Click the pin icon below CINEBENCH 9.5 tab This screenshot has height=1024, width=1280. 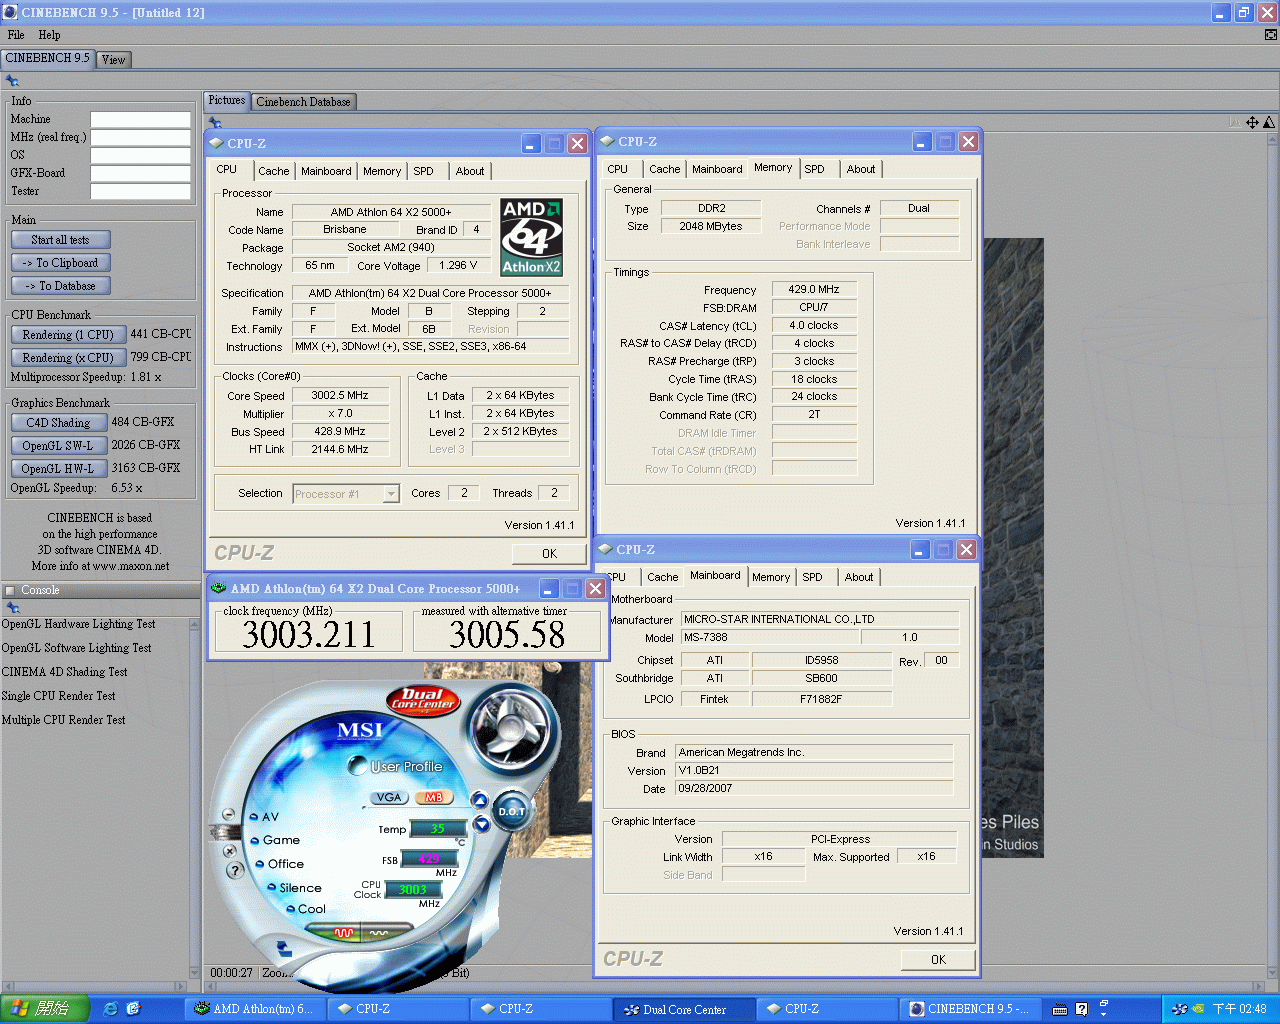click(x=12, y=81)
